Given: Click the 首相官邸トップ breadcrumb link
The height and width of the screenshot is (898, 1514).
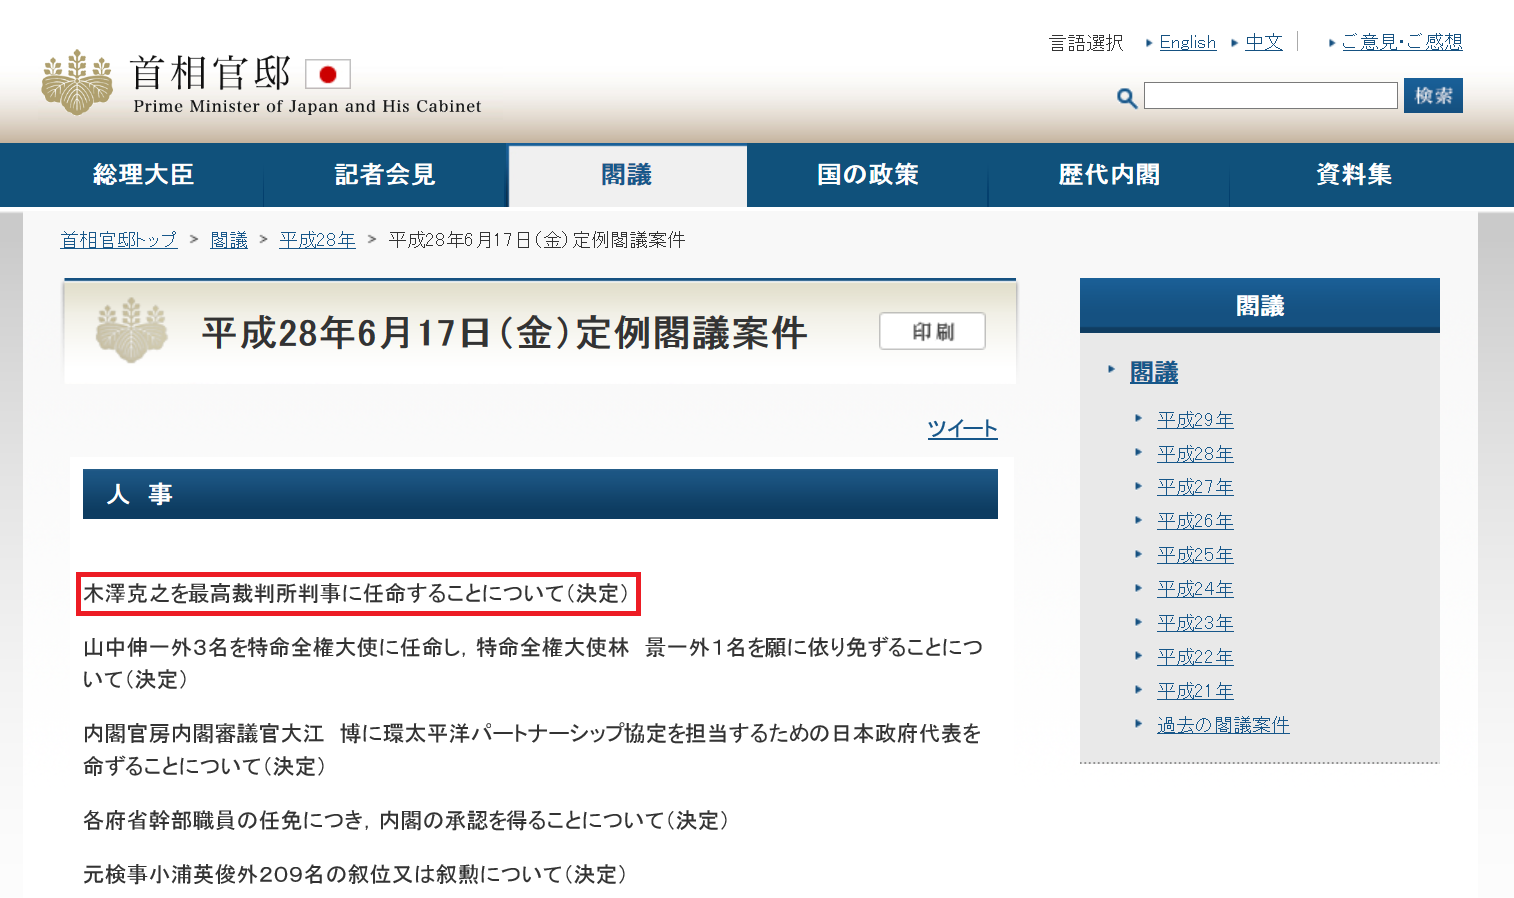Looking at the screenshot, I should [118, 240].
